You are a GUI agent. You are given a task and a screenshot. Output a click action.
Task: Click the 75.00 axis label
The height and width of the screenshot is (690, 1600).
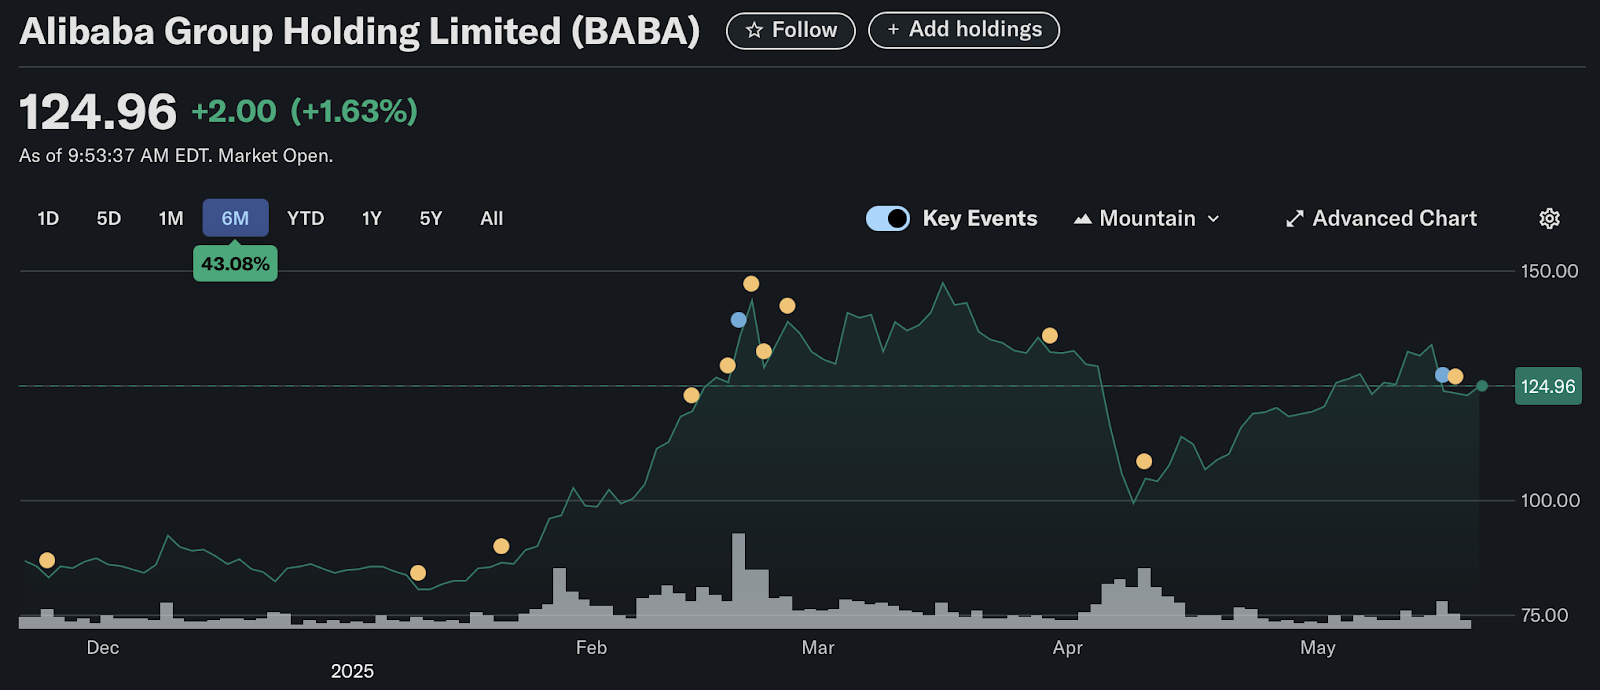(x=1545, y=615)
